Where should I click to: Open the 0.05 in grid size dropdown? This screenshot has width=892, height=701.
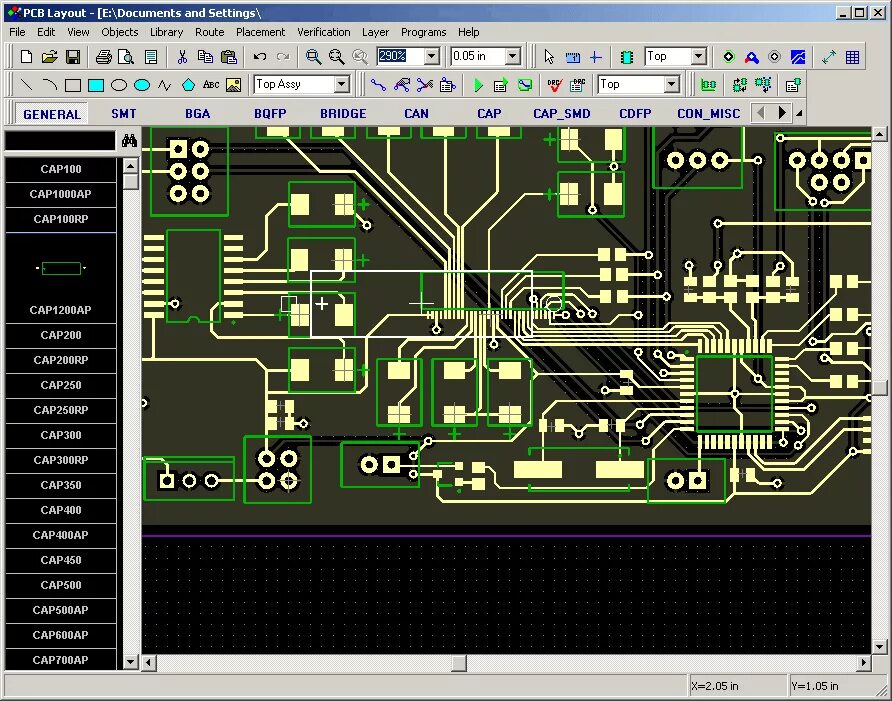click(x=513, y=56)
